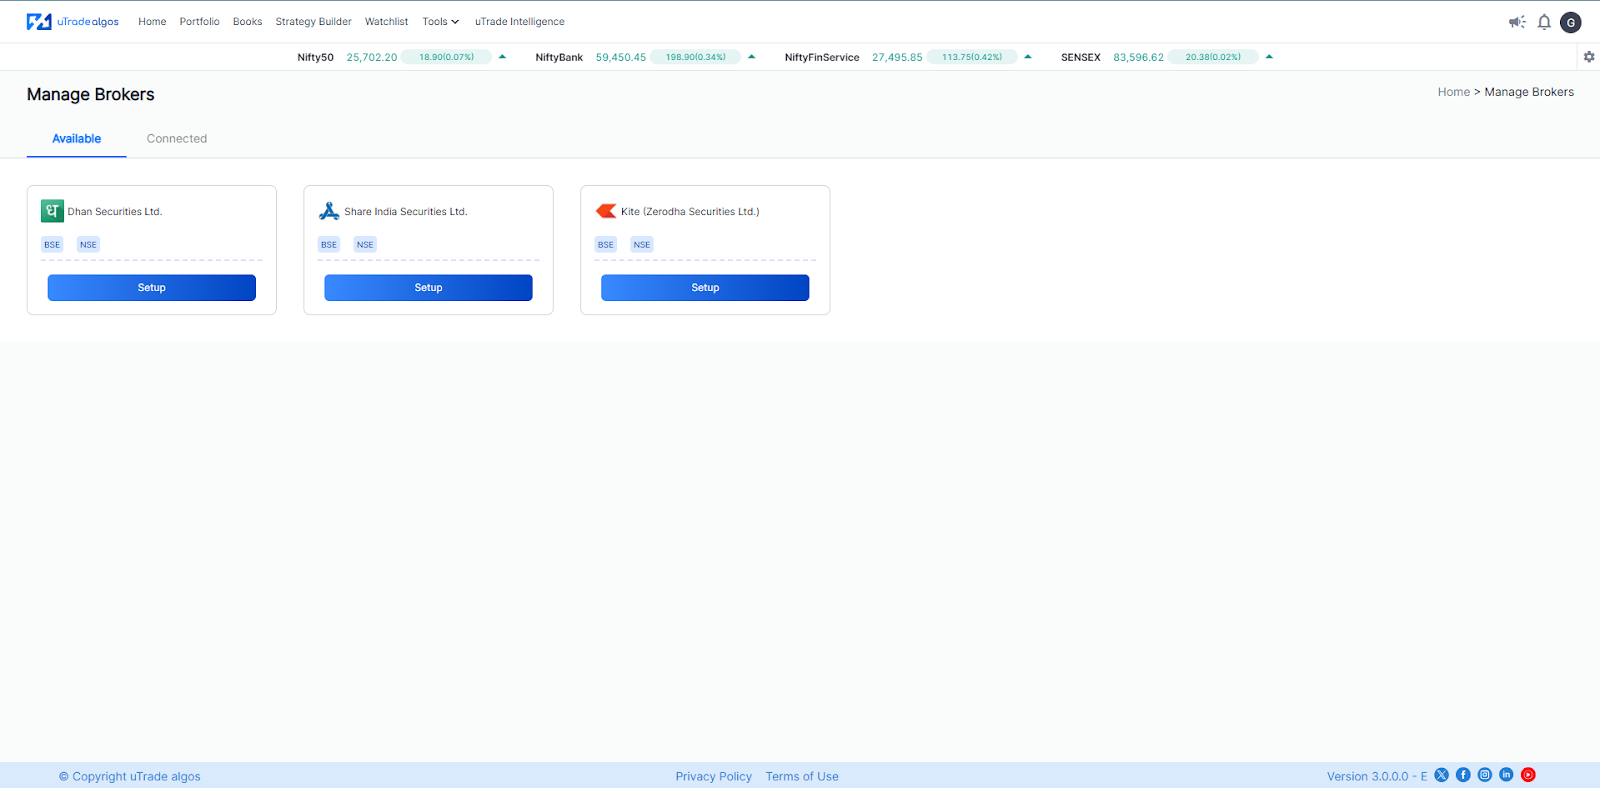1600x788 pixels.
Task: Open the announcements megaphone icon
Action: [x=1517, y=22]
